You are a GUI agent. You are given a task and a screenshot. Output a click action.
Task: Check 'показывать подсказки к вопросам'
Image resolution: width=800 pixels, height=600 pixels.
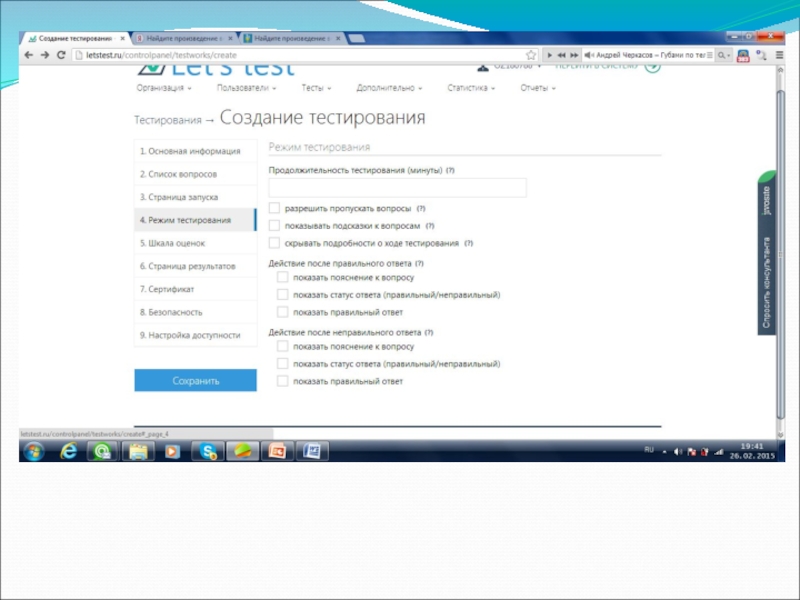click(274, 226)
